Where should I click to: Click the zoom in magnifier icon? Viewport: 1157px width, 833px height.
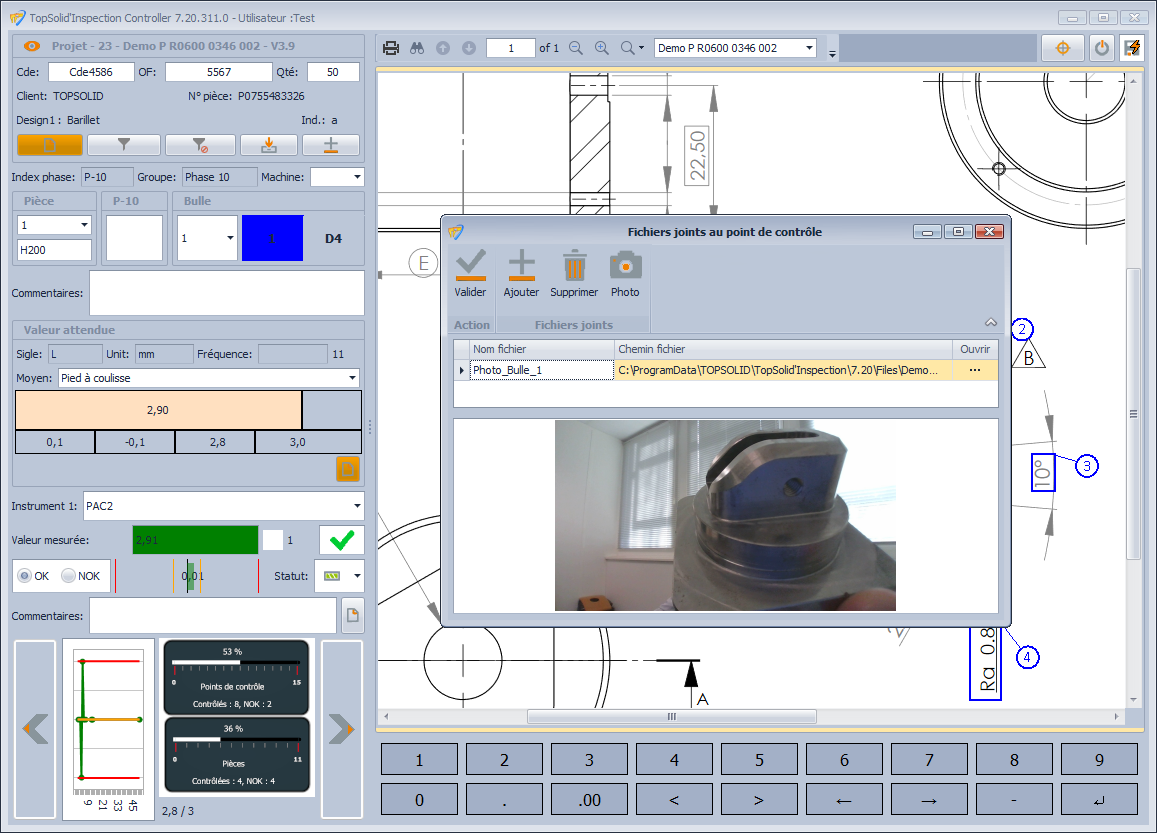[601, 48]
